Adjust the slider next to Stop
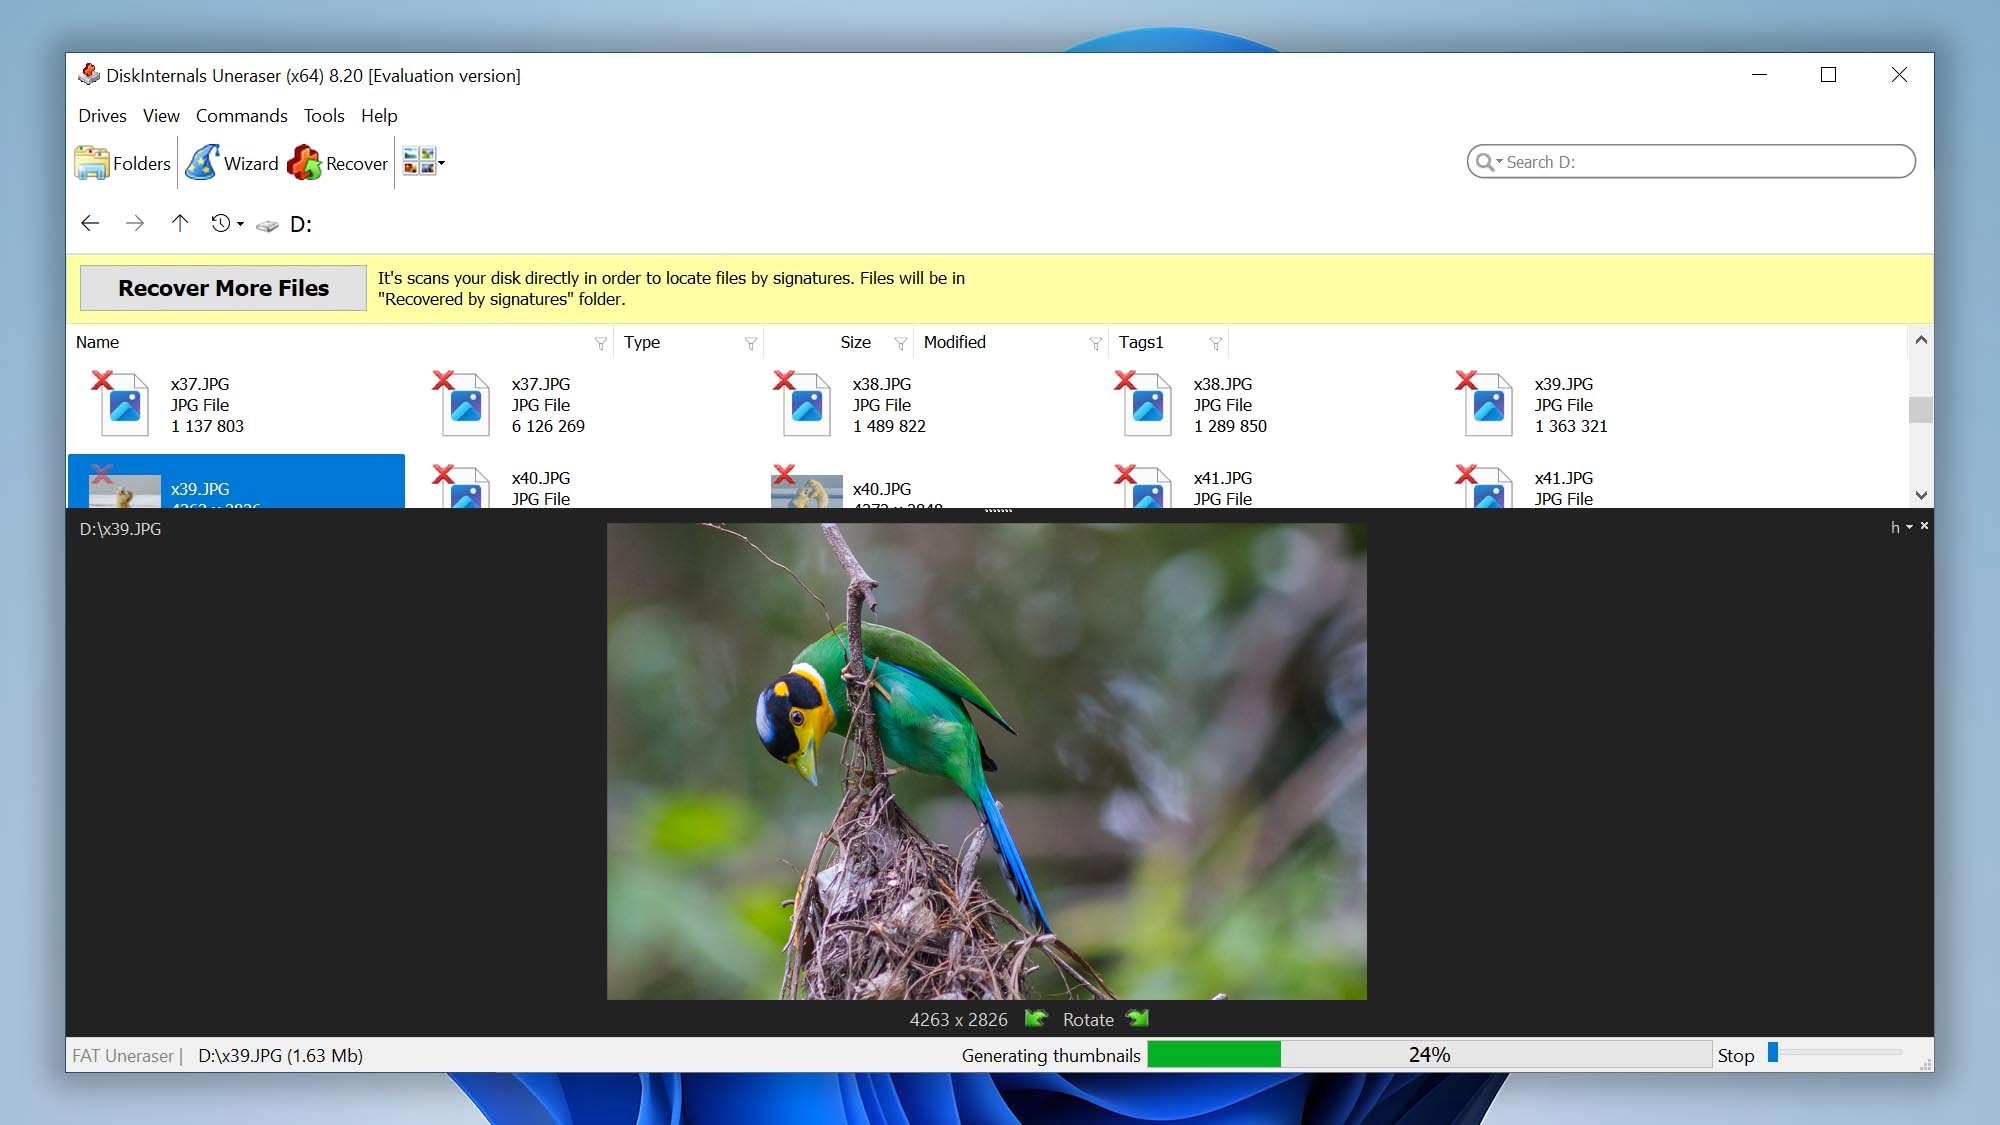Viewport: 2000px width, 1125px height. coord(1773,1052)
